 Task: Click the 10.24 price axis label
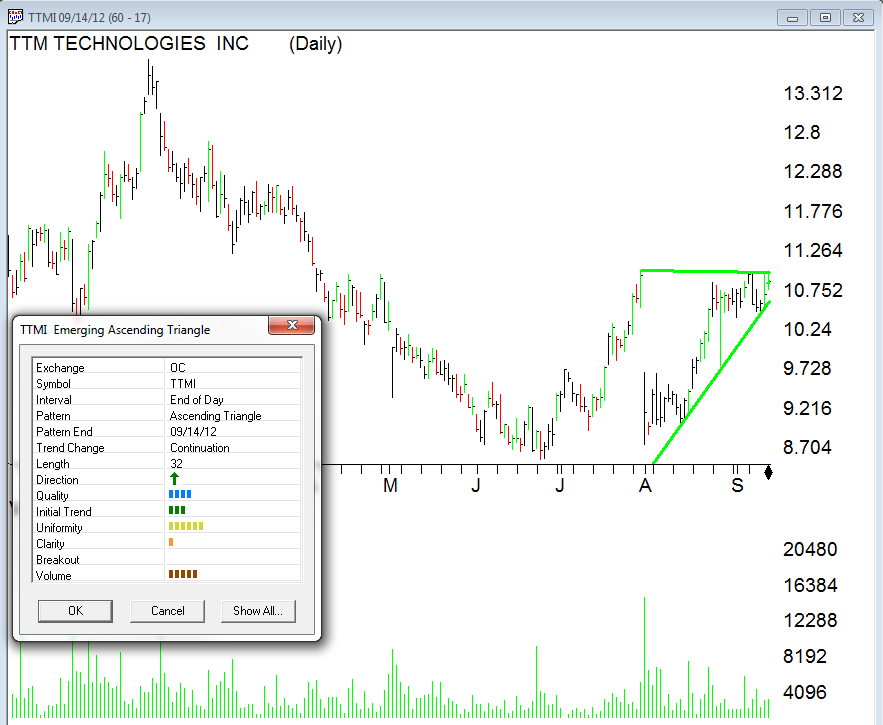pos(808,330)
